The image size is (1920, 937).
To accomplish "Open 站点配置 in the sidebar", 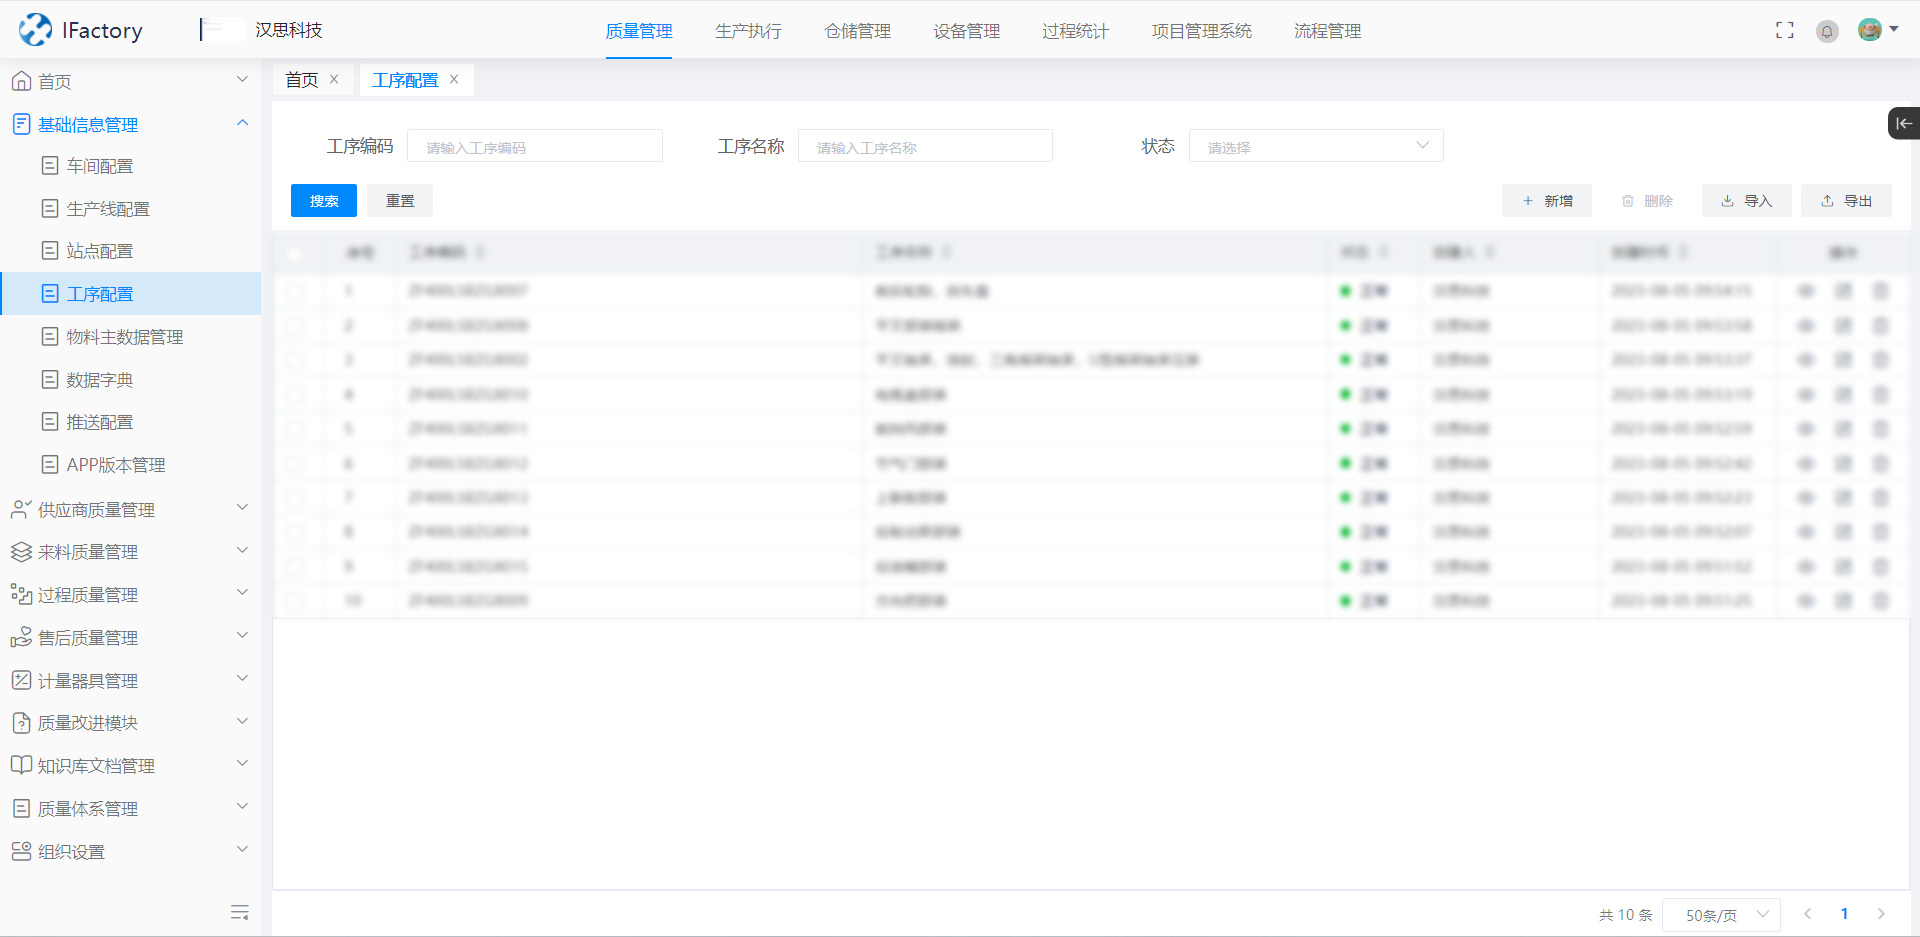I will [x=100, y=251].
